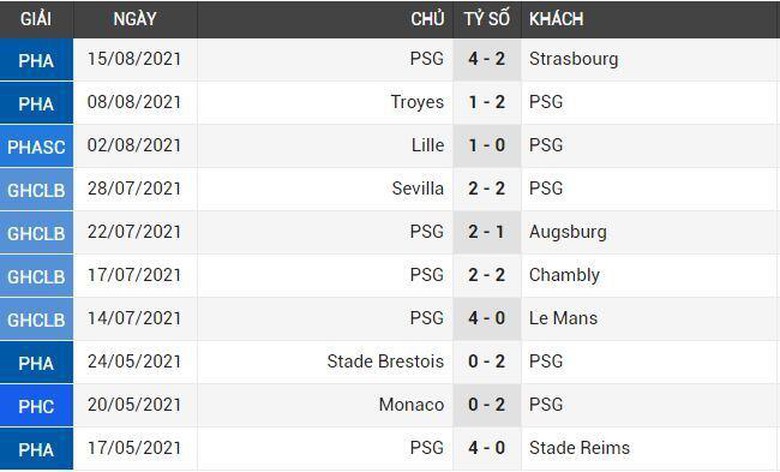
Task: Open Lille team link
Action: (x=427, y=145)
